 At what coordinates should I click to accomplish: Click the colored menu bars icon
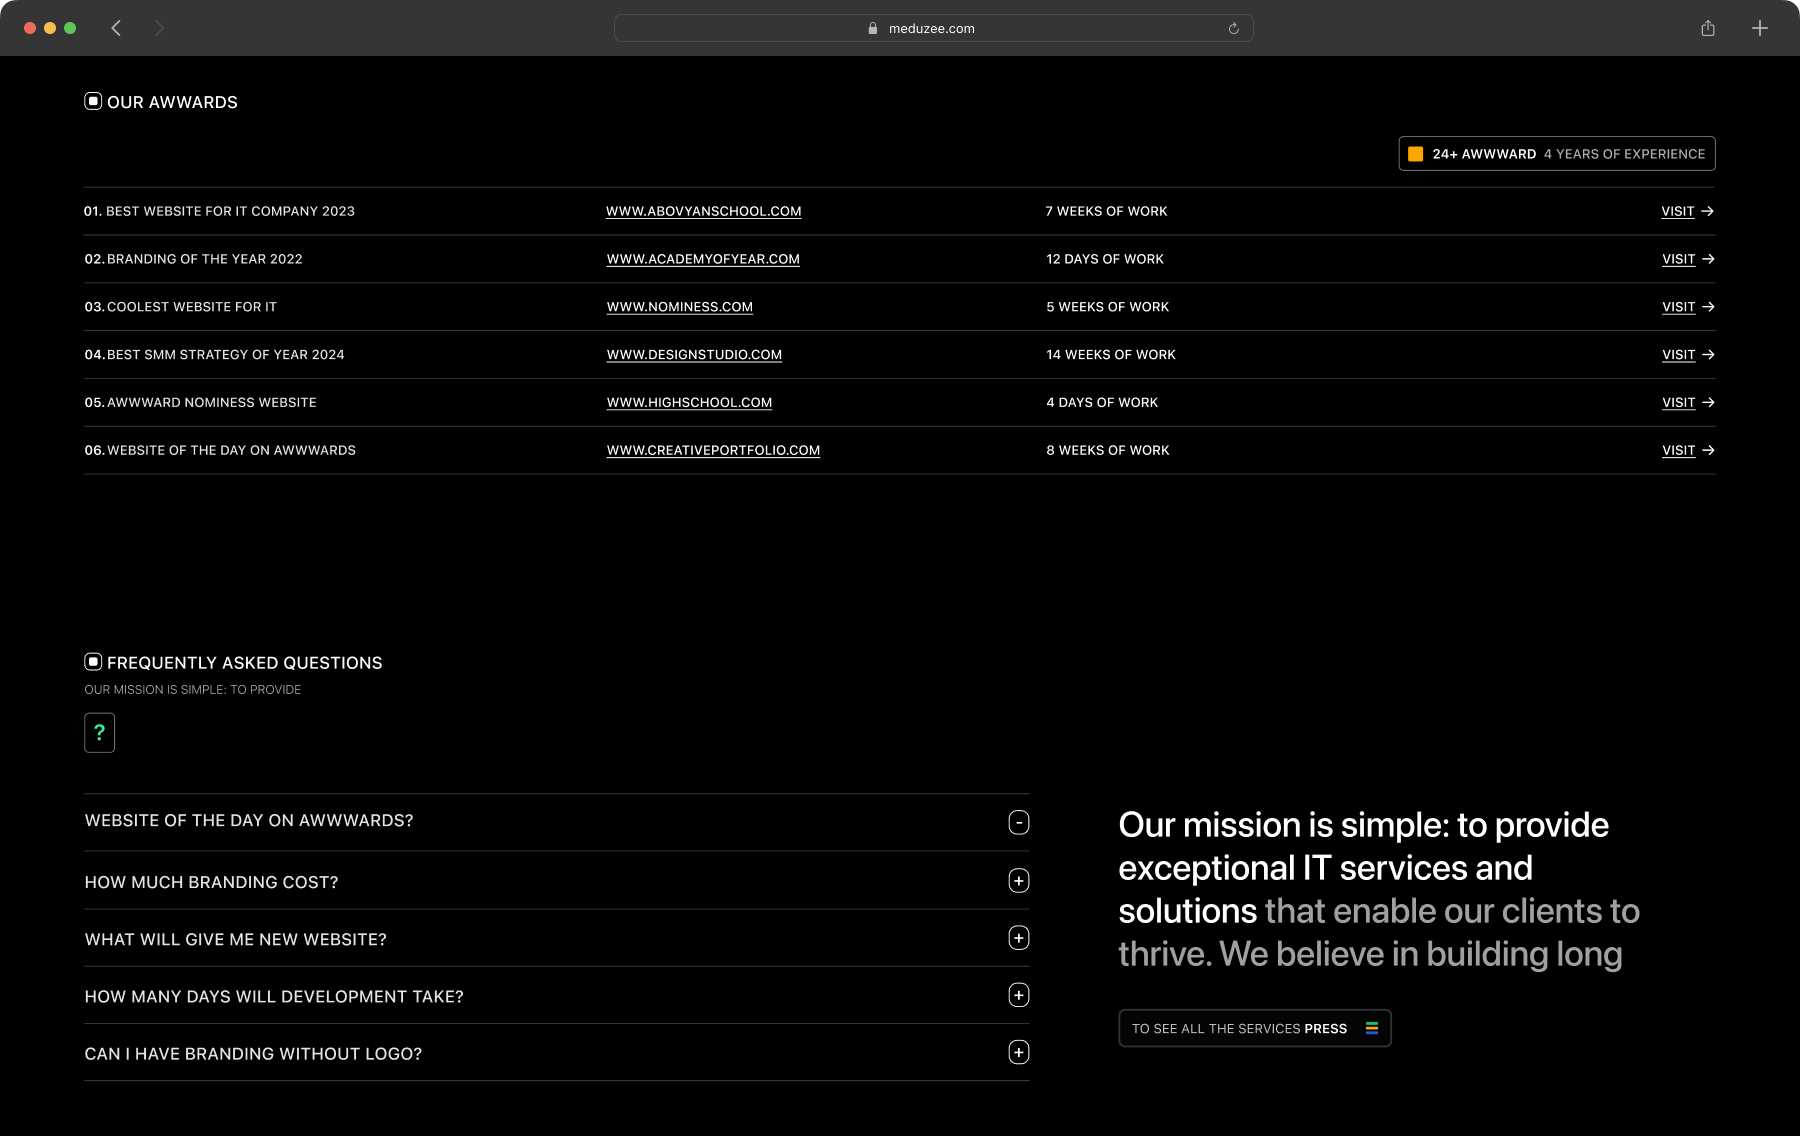1371,1028
